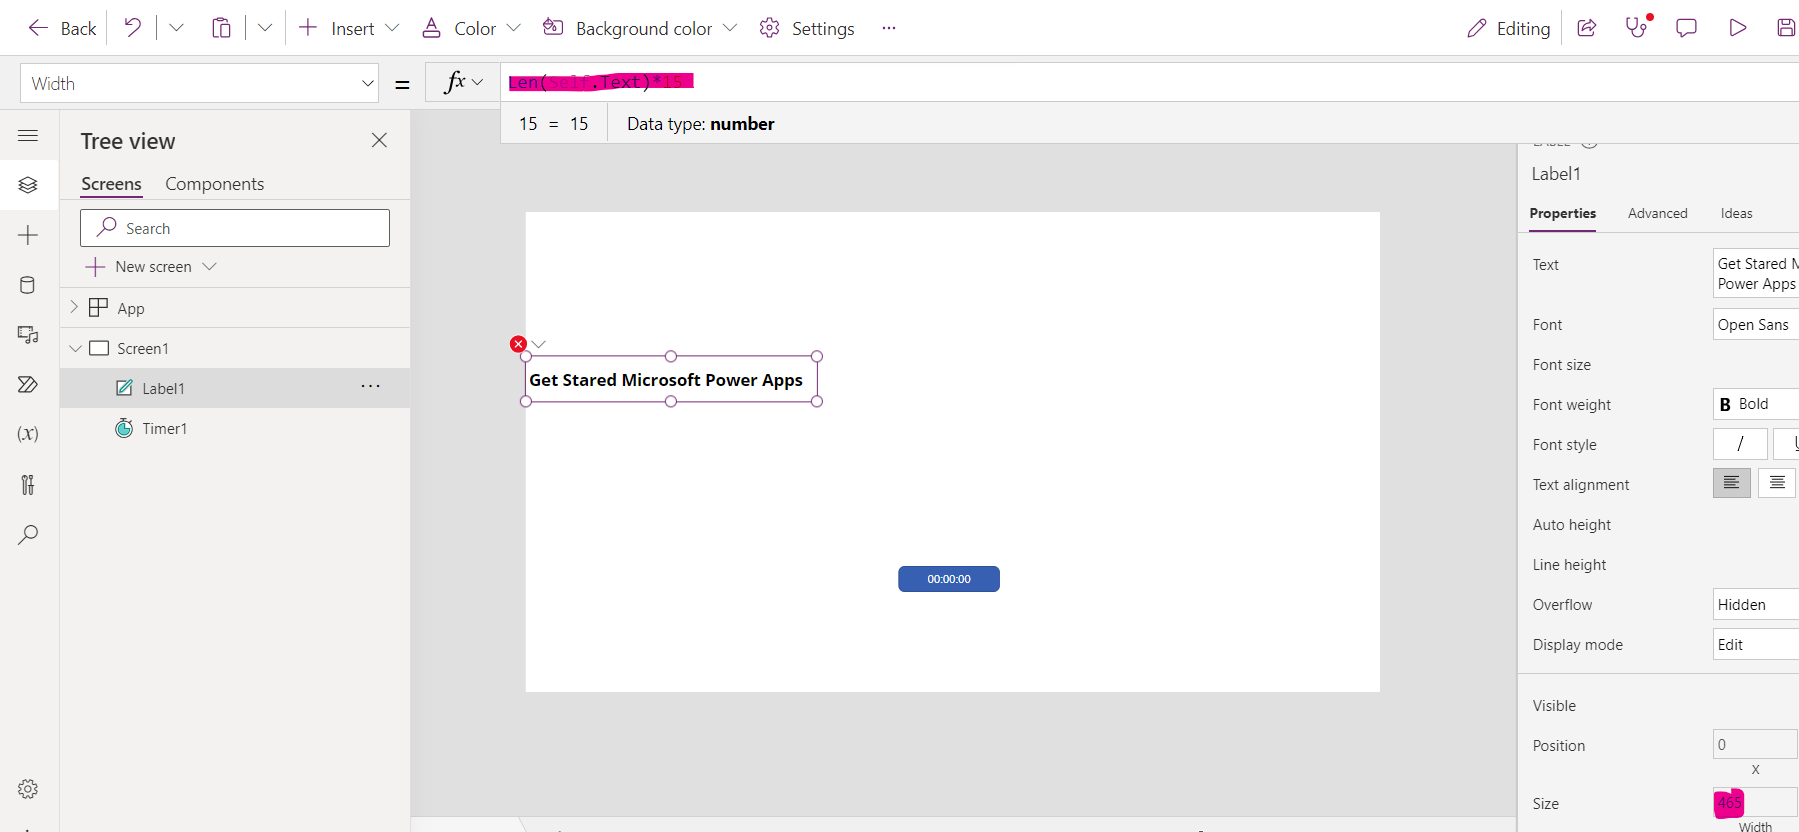The image size is (1799, 832).
Task: Open the Comments icon
Action: click(x=1687, y=28)
